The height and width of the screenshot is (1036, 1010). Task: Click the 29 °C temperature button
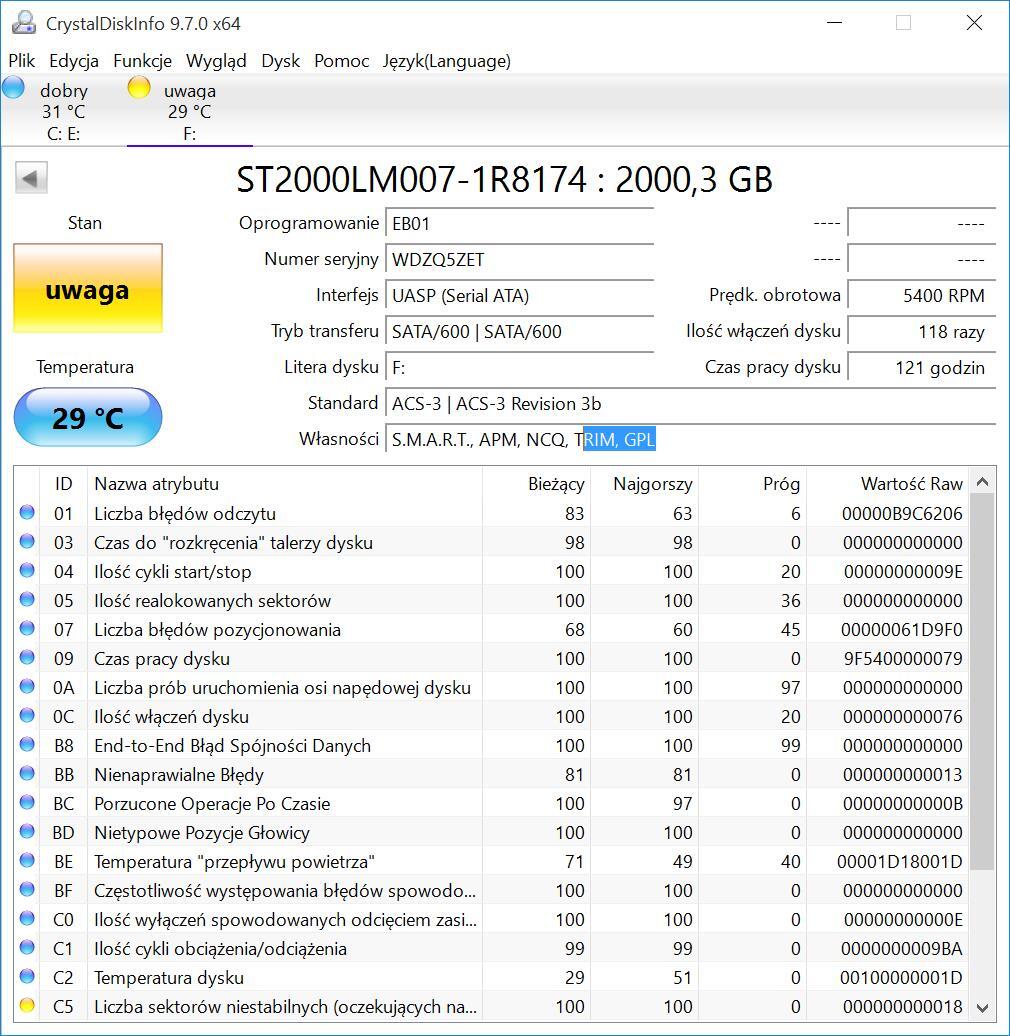point(87,417)
